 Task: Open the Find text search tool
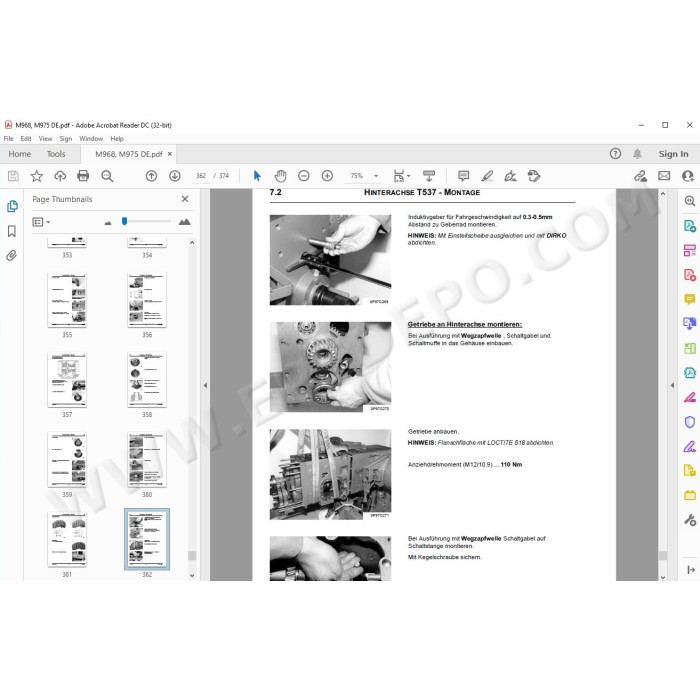coord(107,176)
